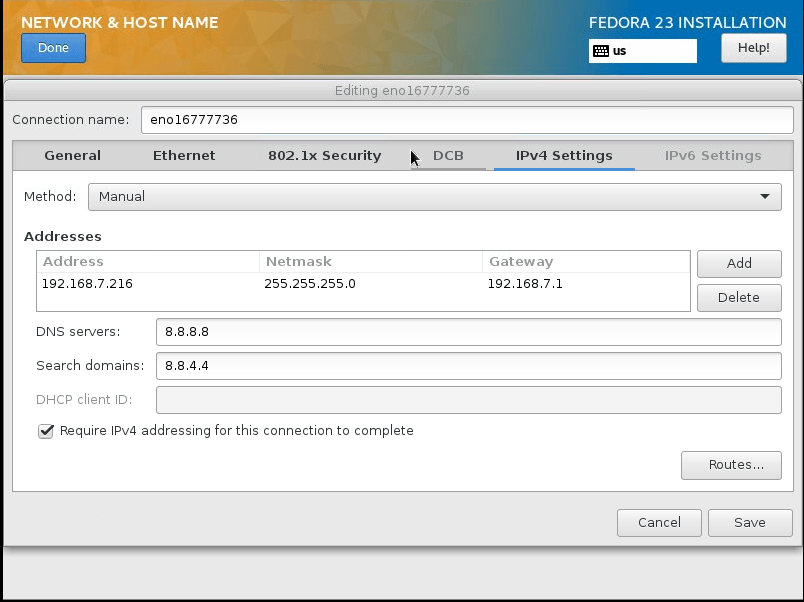The image size is (804, 602).
Task: Click the keyboard layout icon next to us
Action: point(600,51)
